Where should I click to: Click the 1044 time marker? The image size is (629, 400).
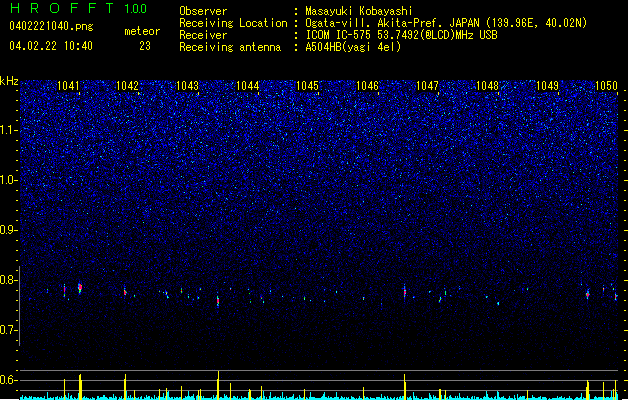click(x=248, y=86)
